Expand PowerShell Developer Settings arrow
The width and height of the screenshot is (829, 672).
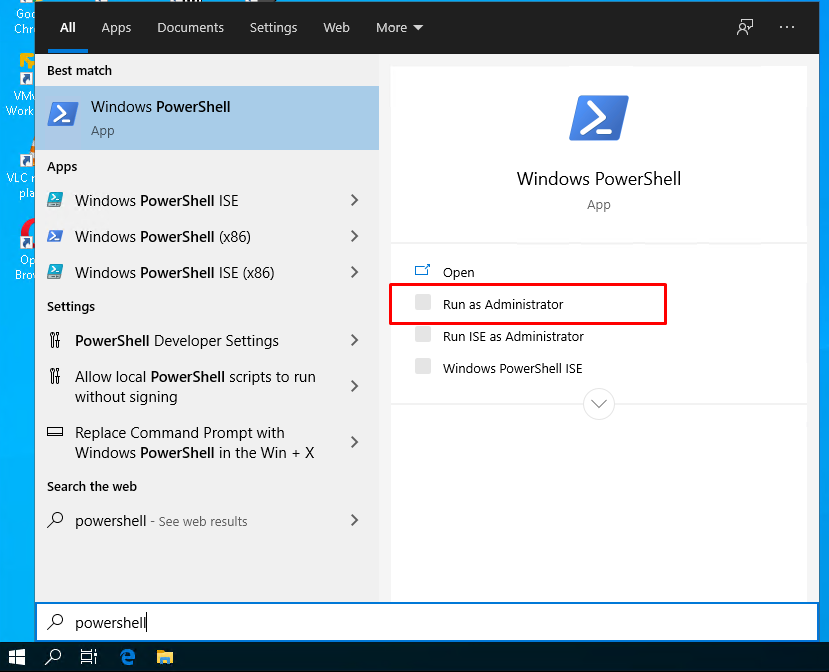pyautogui.click(x=355, y=340)
